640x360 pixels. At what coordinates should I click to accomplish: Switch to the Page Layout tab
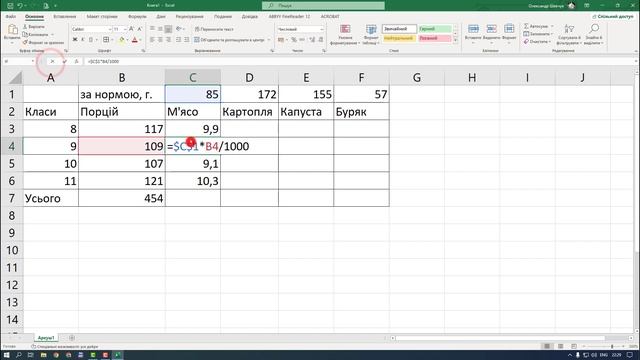[x=102, y=17]
